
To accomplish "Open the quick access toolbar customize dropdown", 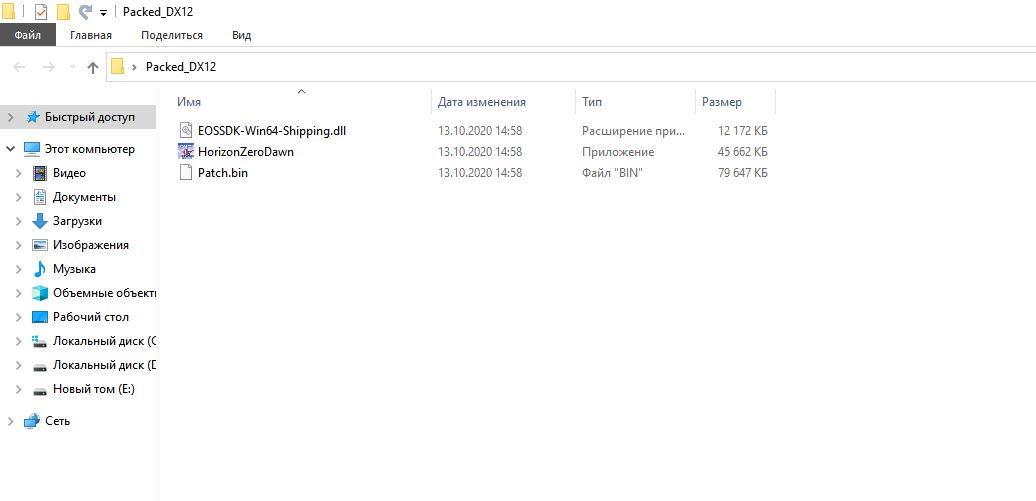I will point(104,13).
